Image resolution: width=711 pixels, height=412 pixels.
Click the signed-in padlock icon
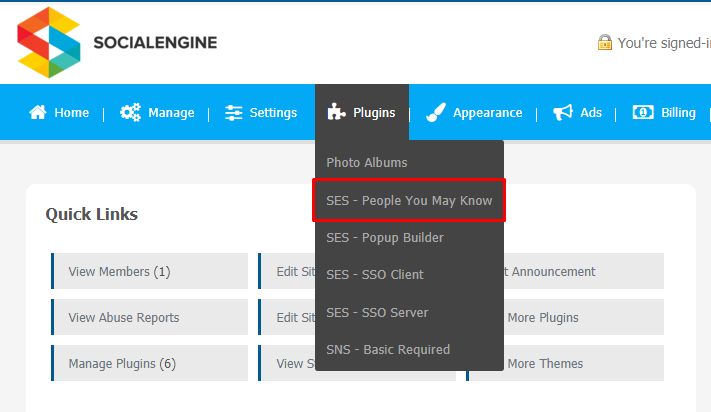coord(604,42)
